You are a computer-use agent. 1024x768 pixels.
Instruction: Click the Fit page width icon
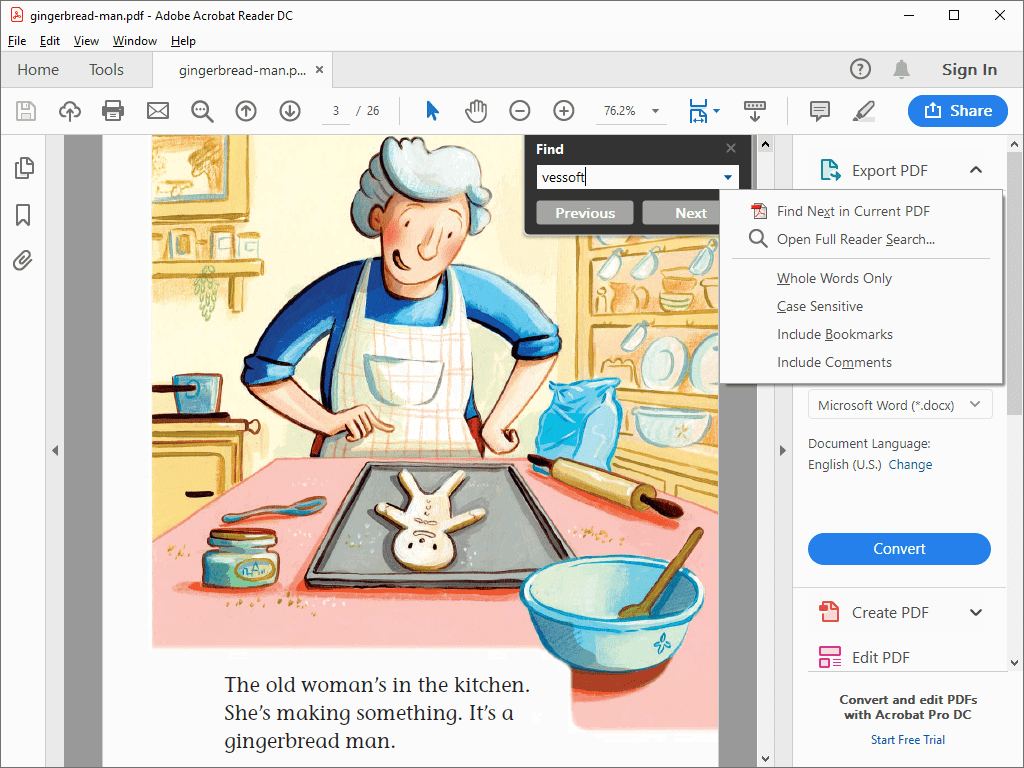click(698, 111)
